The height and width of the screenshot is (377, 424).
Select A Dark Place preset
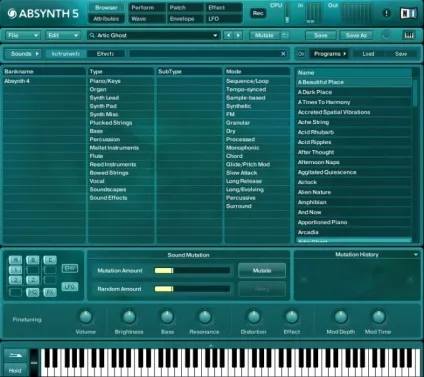pos(354,92)
